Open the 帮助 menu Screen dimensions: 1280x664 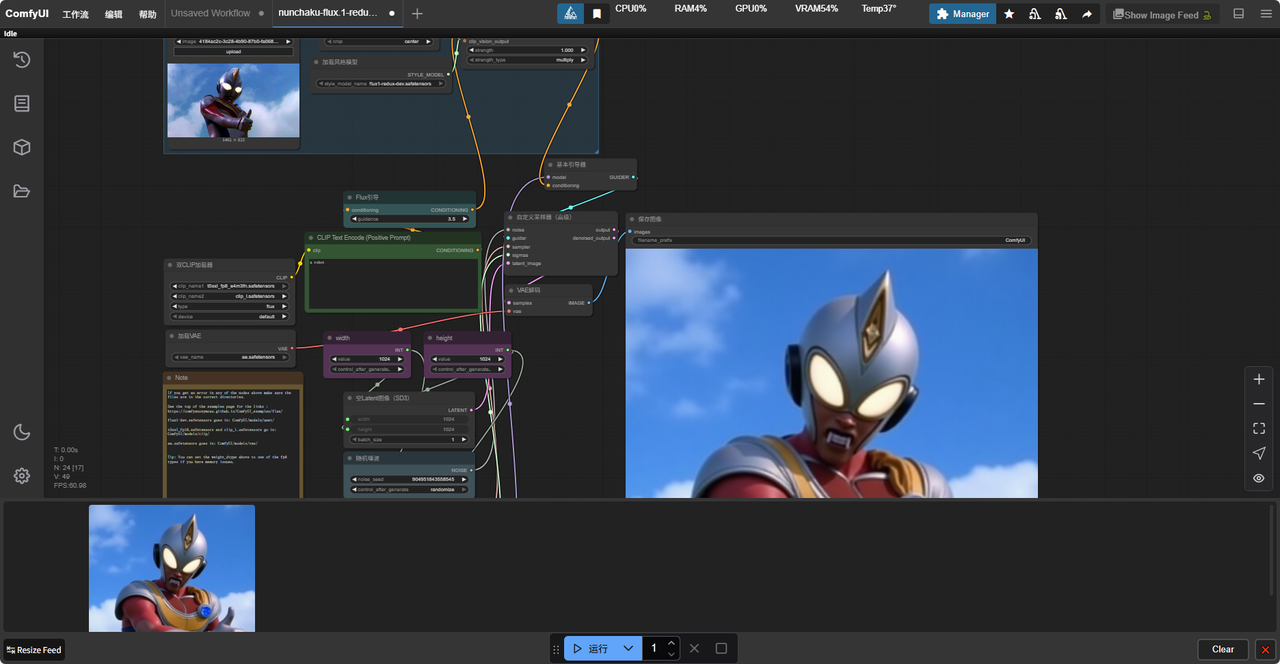pos(148,14)
